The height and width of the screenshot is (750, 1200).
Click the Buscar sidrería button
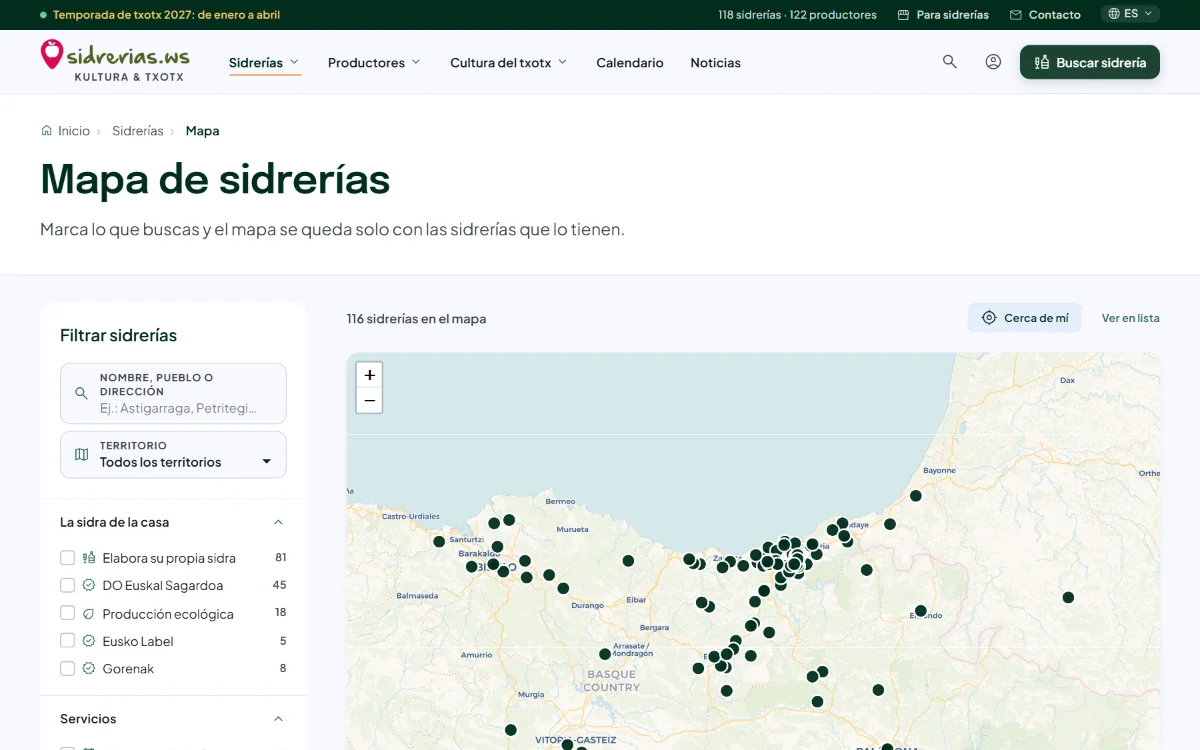tap(1090, 62)
